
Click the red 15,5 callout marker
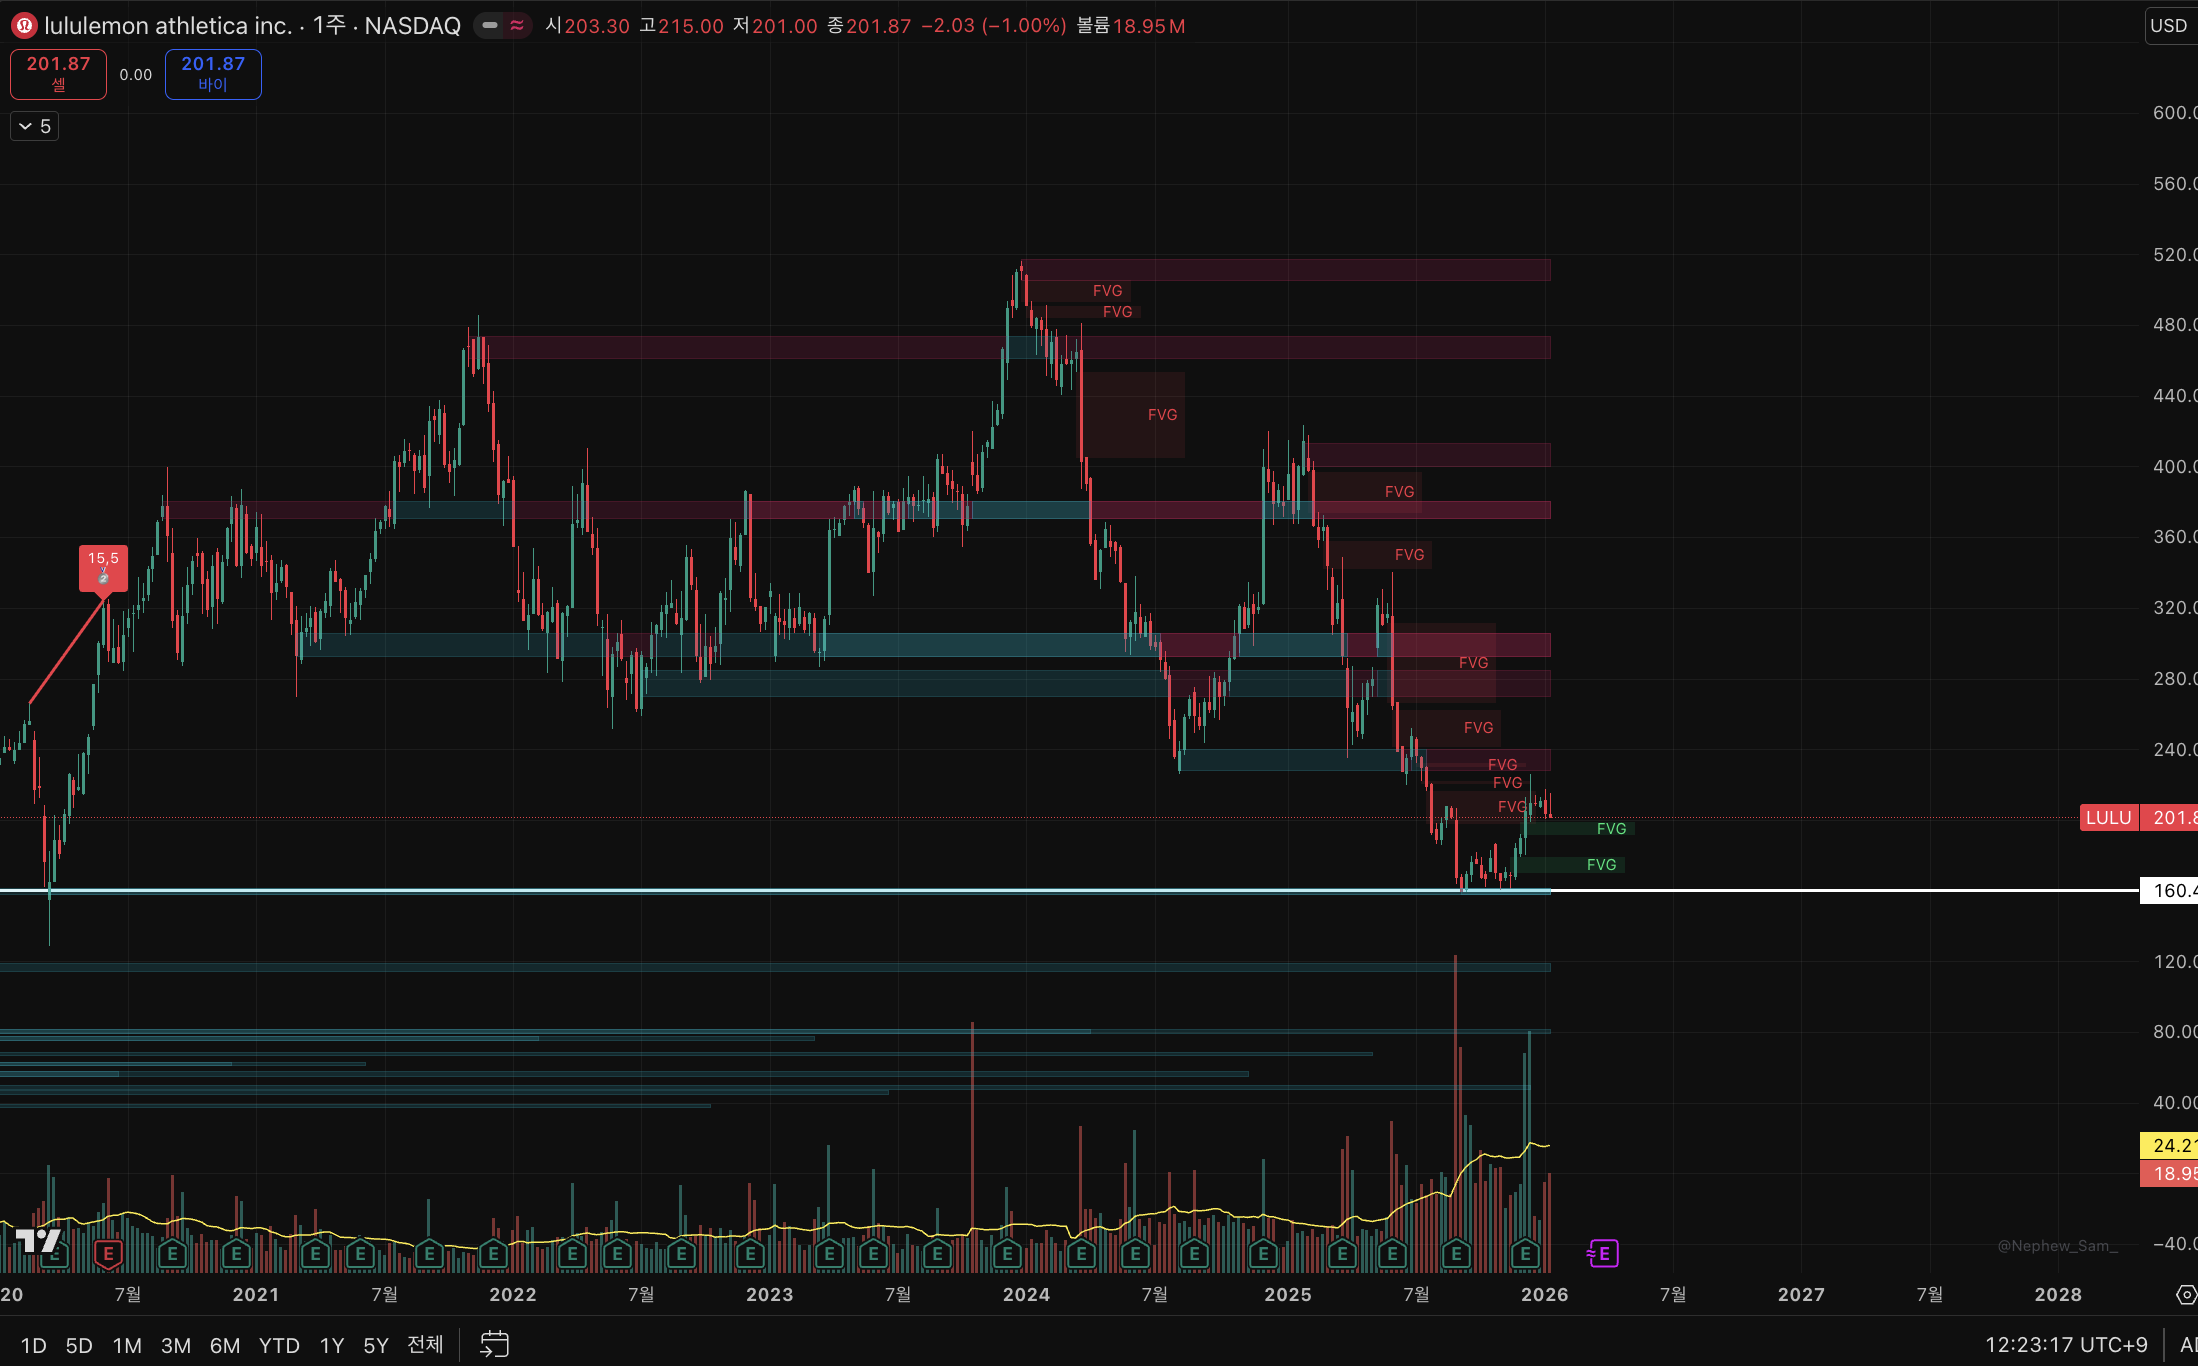coord(103,567)
